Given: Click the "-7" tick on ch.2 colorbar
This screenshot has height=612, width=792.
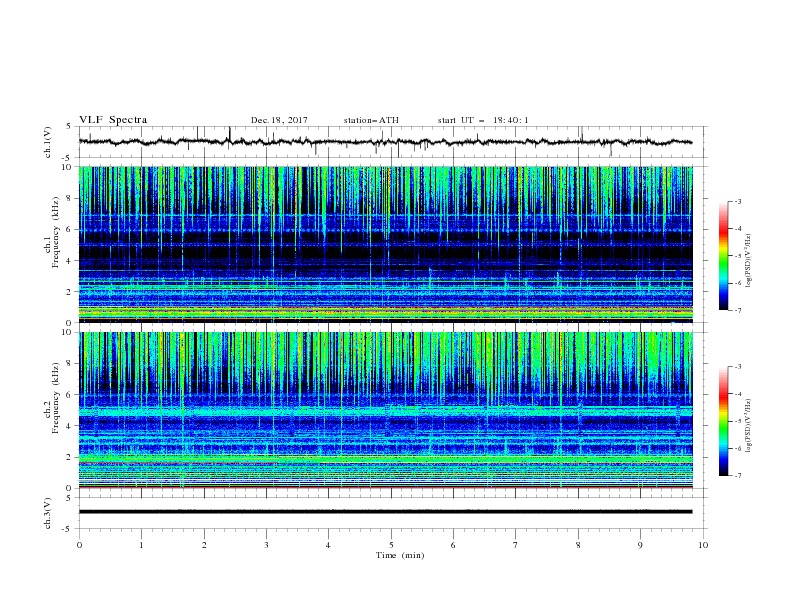Looking at the screenshot, I should (x=738, y=475).
